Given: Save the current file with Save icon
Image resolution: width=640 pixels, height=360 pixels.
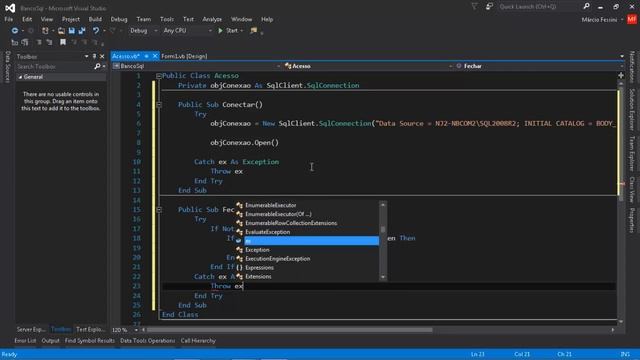Looking at the screenshot, I should click(x=71, y=31).
